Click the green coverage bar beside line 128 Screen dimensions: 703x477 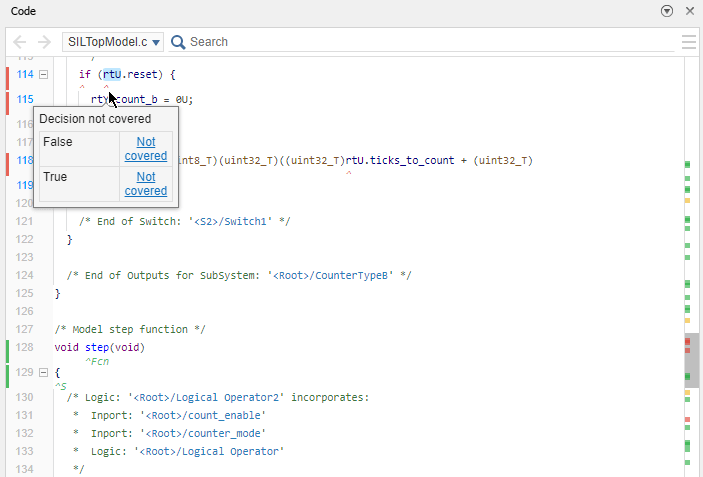point(8,350)
